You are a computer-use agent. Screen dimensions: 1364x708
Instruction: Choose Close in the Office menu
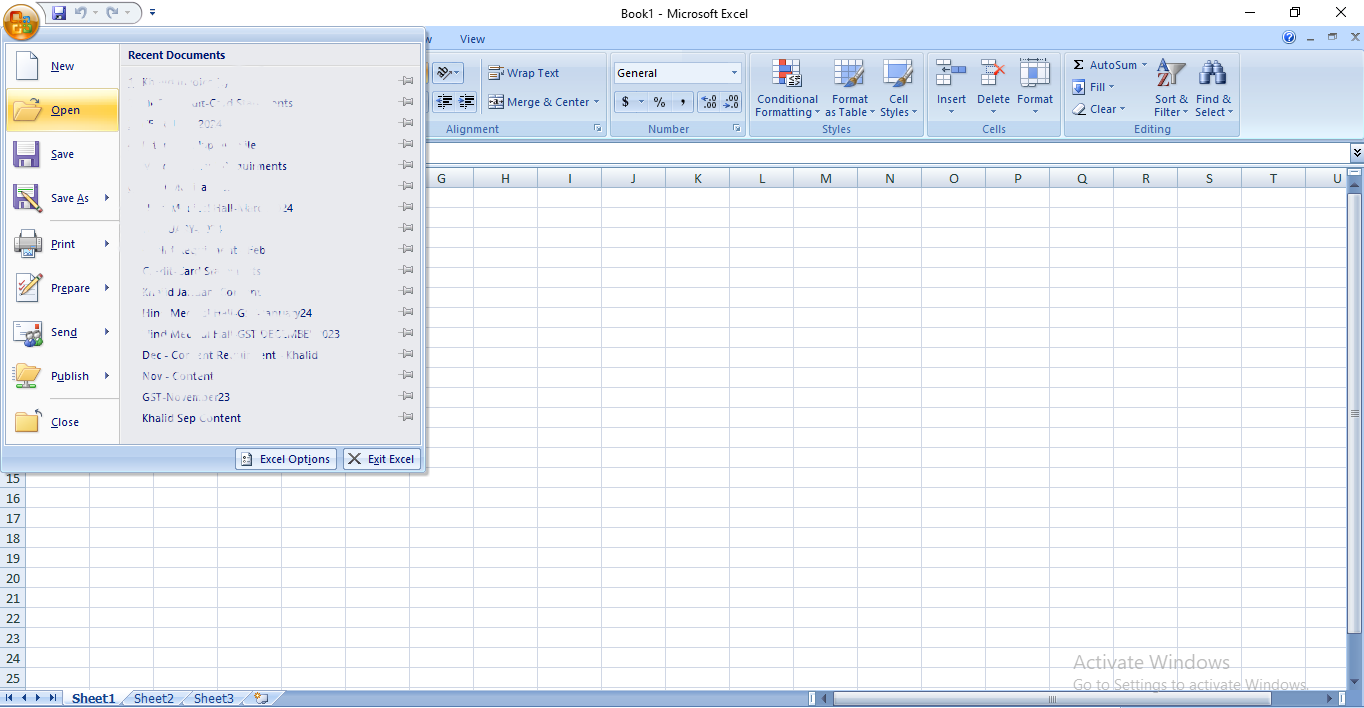pyautogui.click(x=62, y=422)
